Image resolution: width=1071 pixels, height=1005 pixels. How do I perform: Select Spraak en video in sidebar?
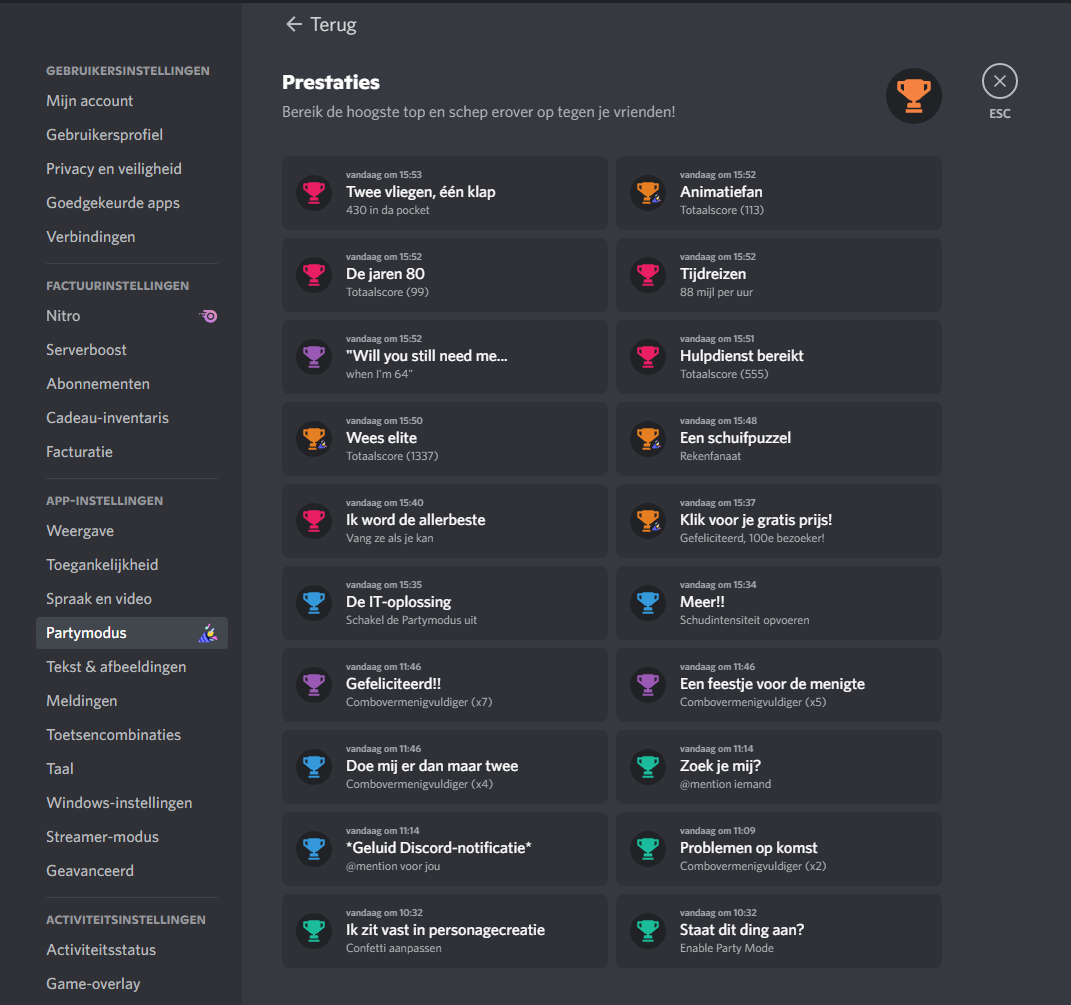99,599
